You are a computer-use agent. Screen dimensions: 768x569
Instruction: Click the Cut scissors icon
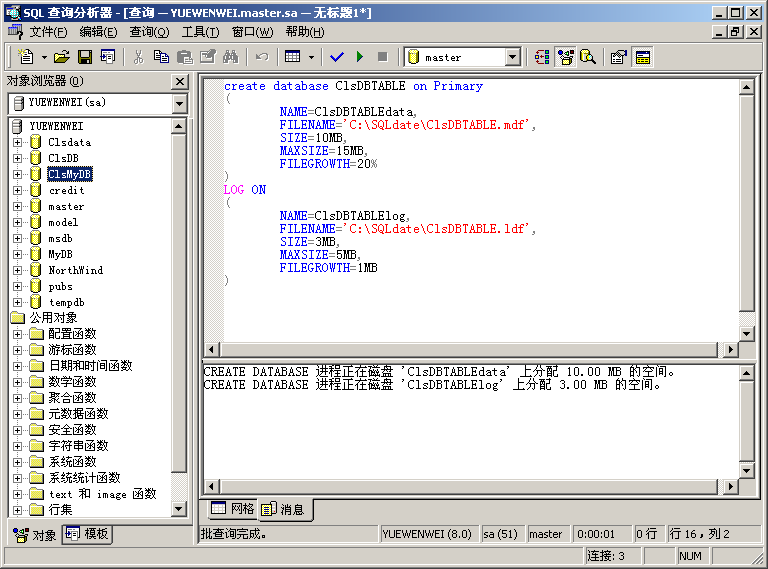coord(139,57)
